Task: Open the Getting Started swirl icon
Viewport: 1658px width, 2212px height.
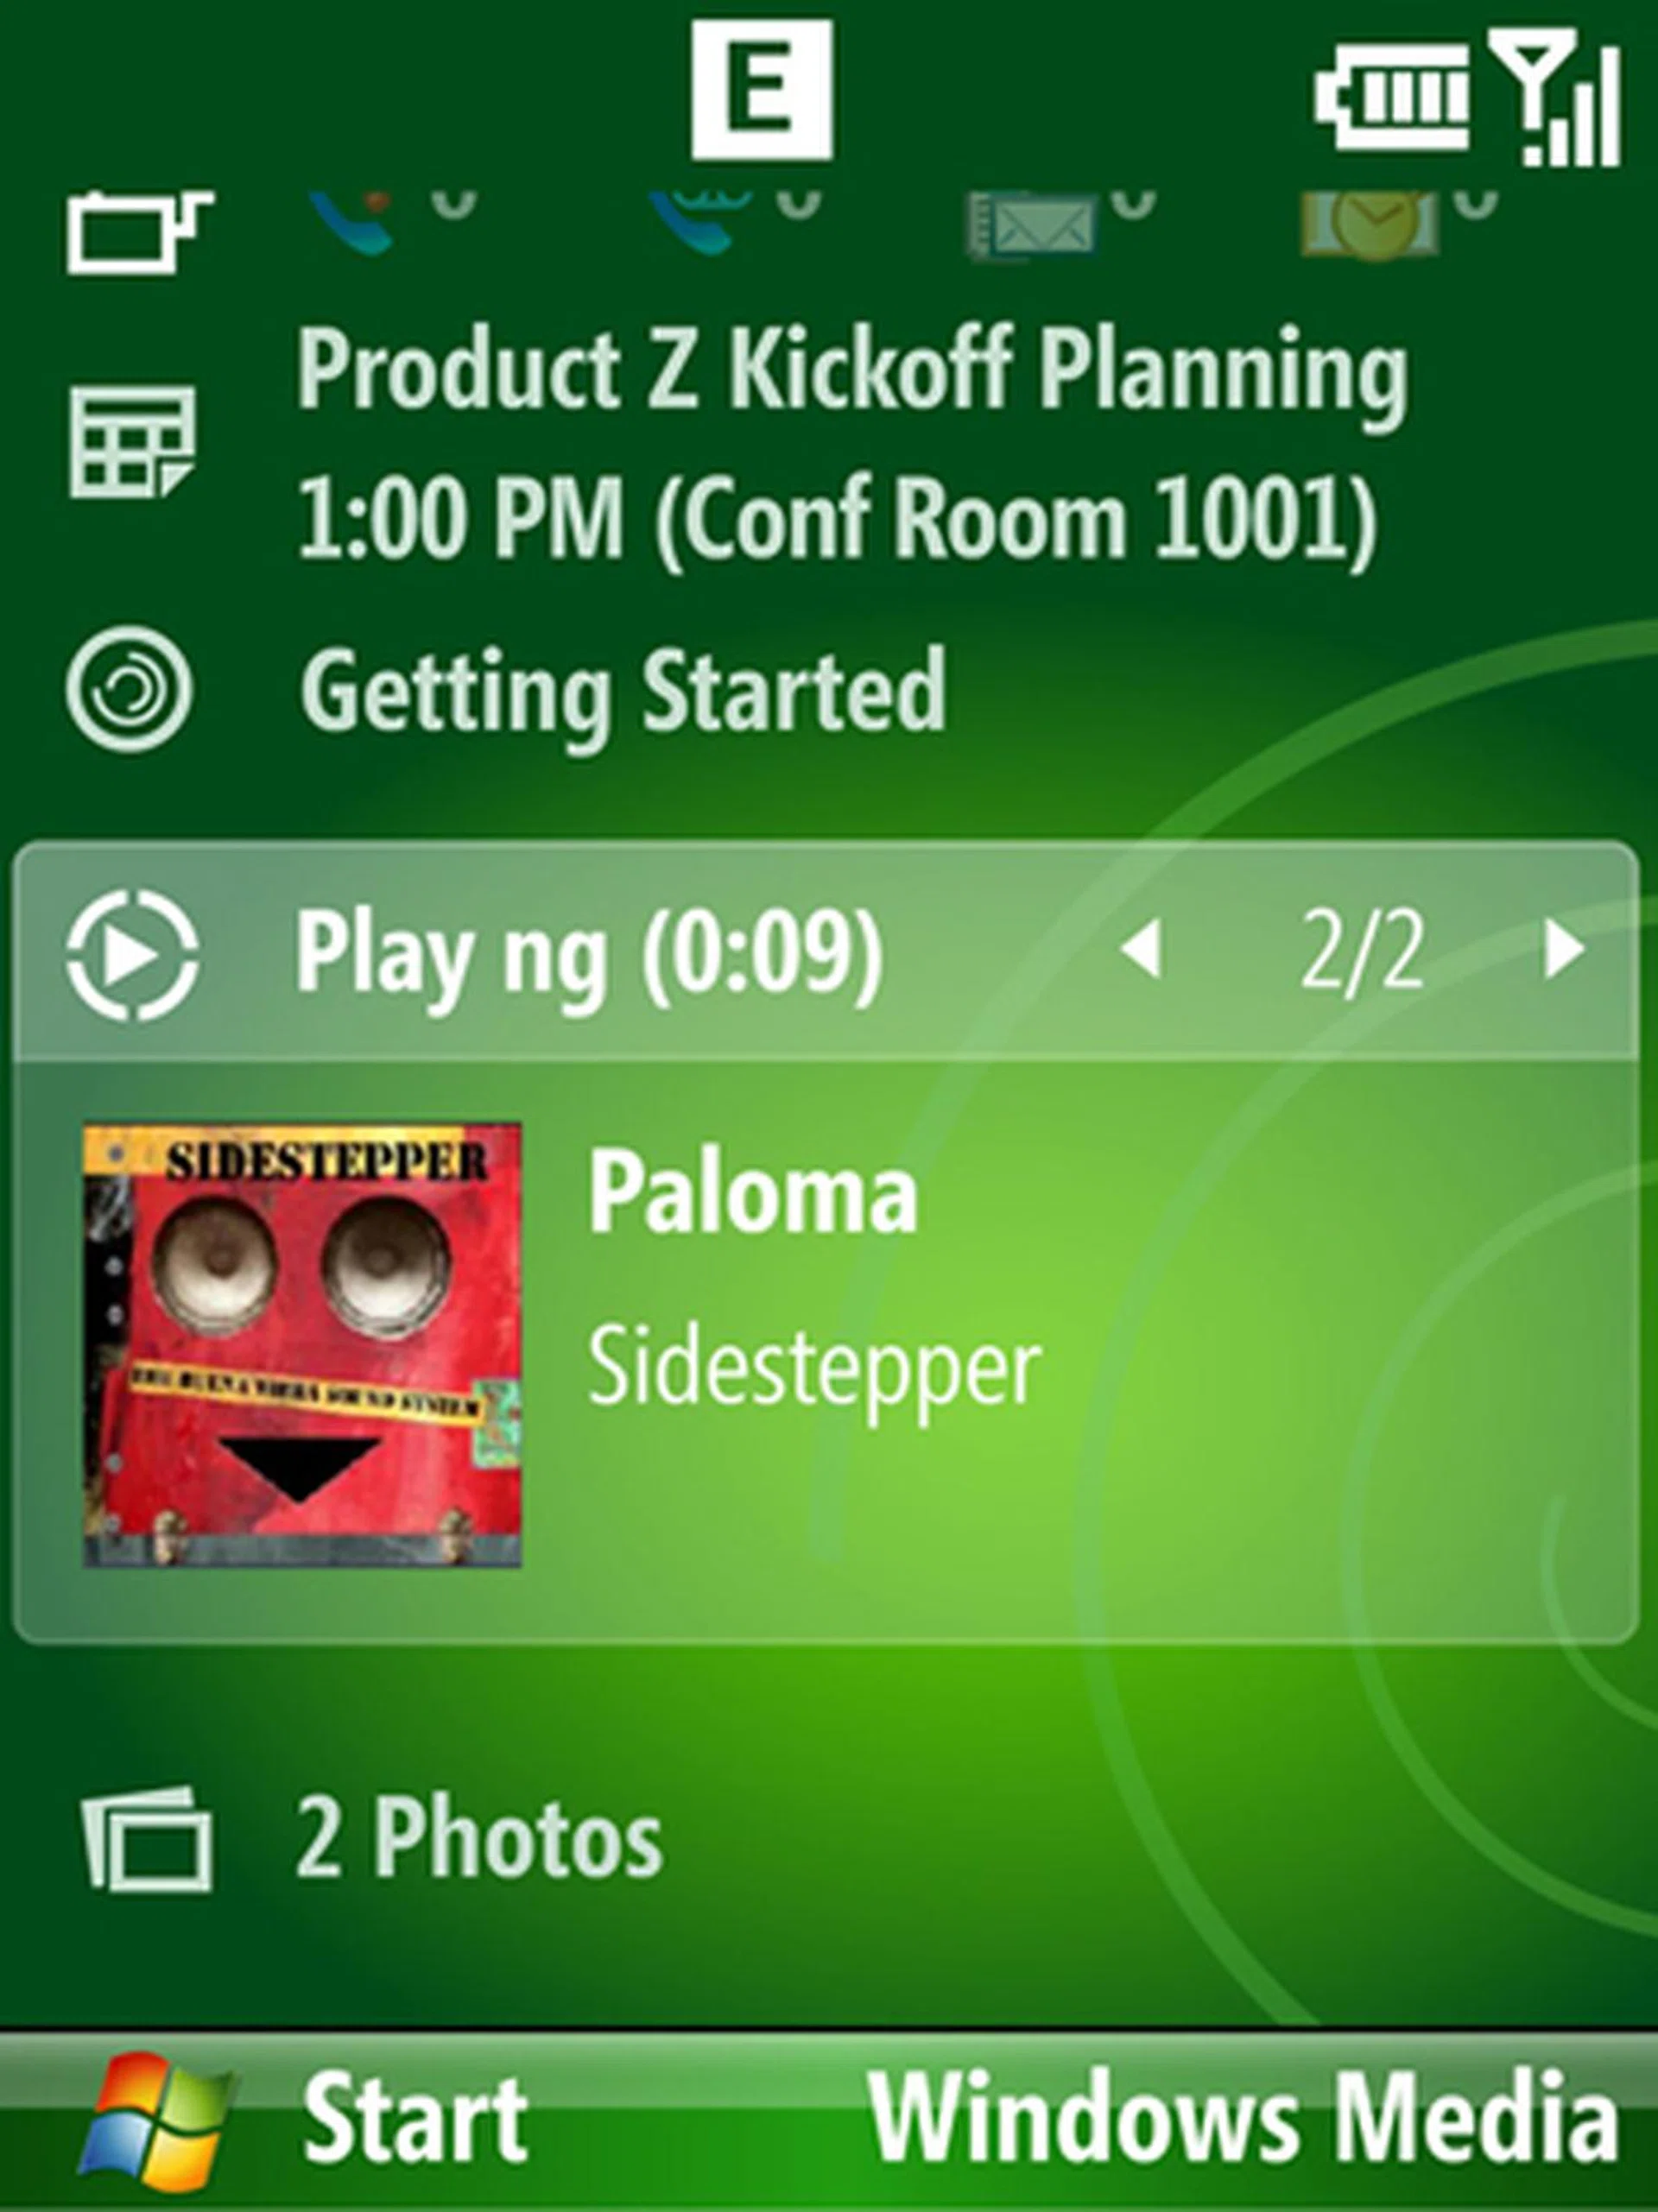Action: (129, 689)
